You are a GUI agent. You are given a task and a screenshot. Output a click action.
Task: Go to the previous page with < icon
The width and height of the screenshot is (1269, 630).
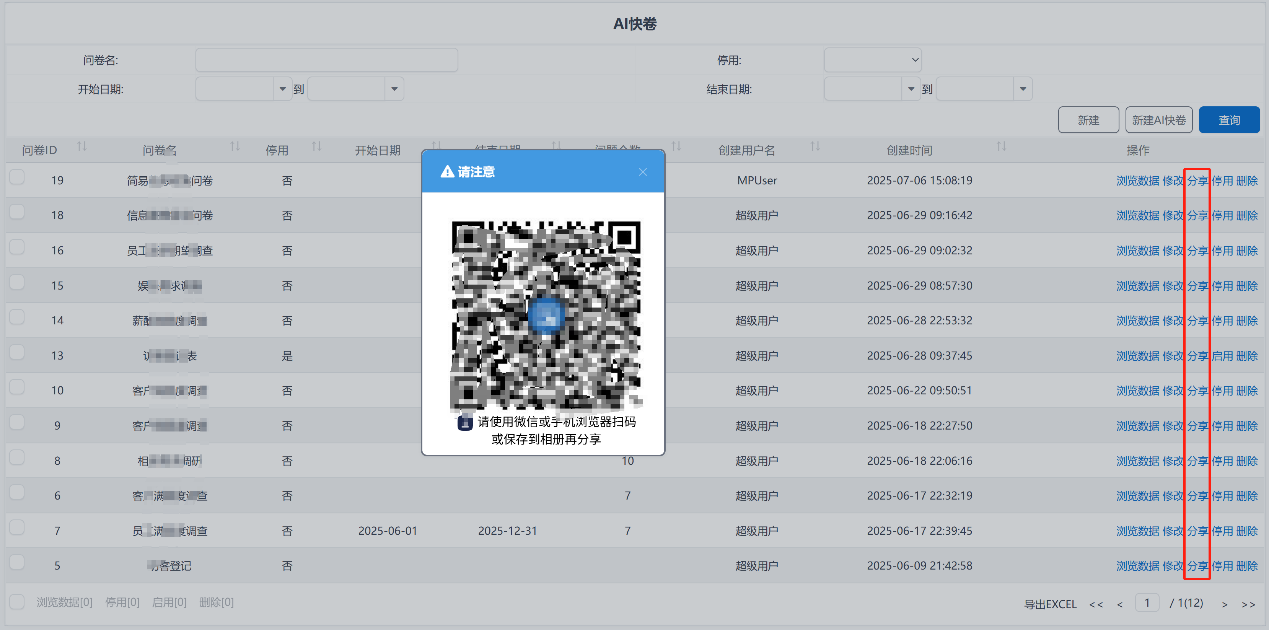[1120, 604]
